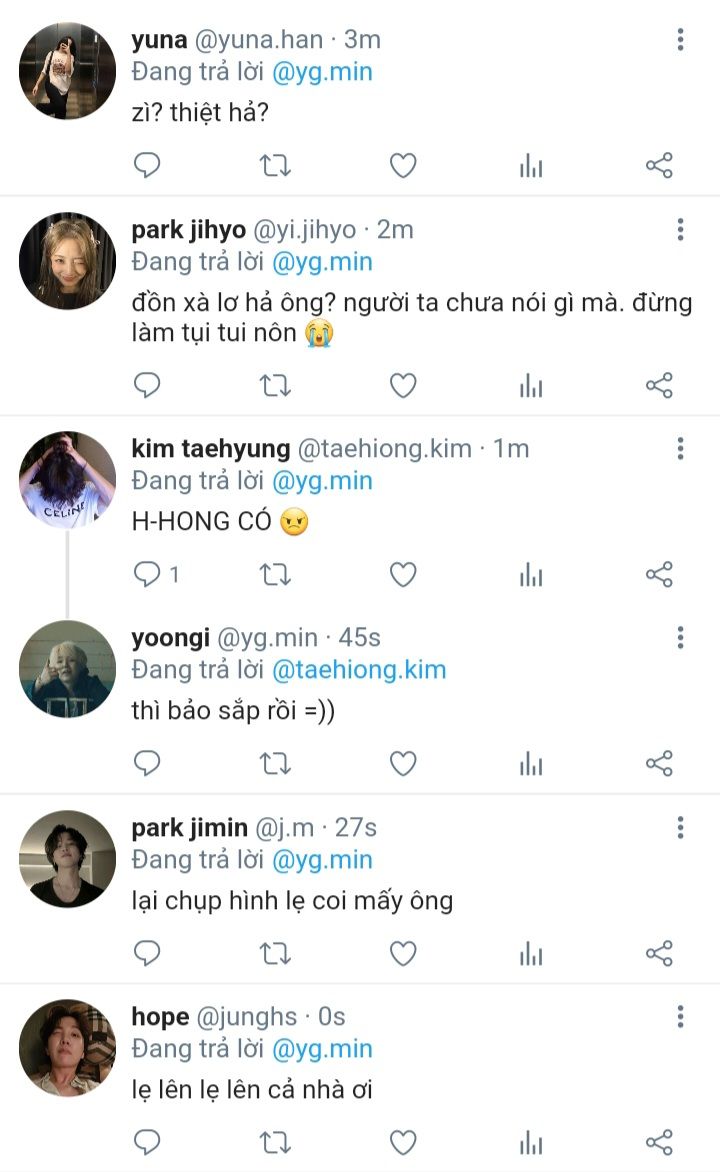Open kim taehyung's profile picture
The height and width of the screenshot is (1172, 720).
coord(68,480)
